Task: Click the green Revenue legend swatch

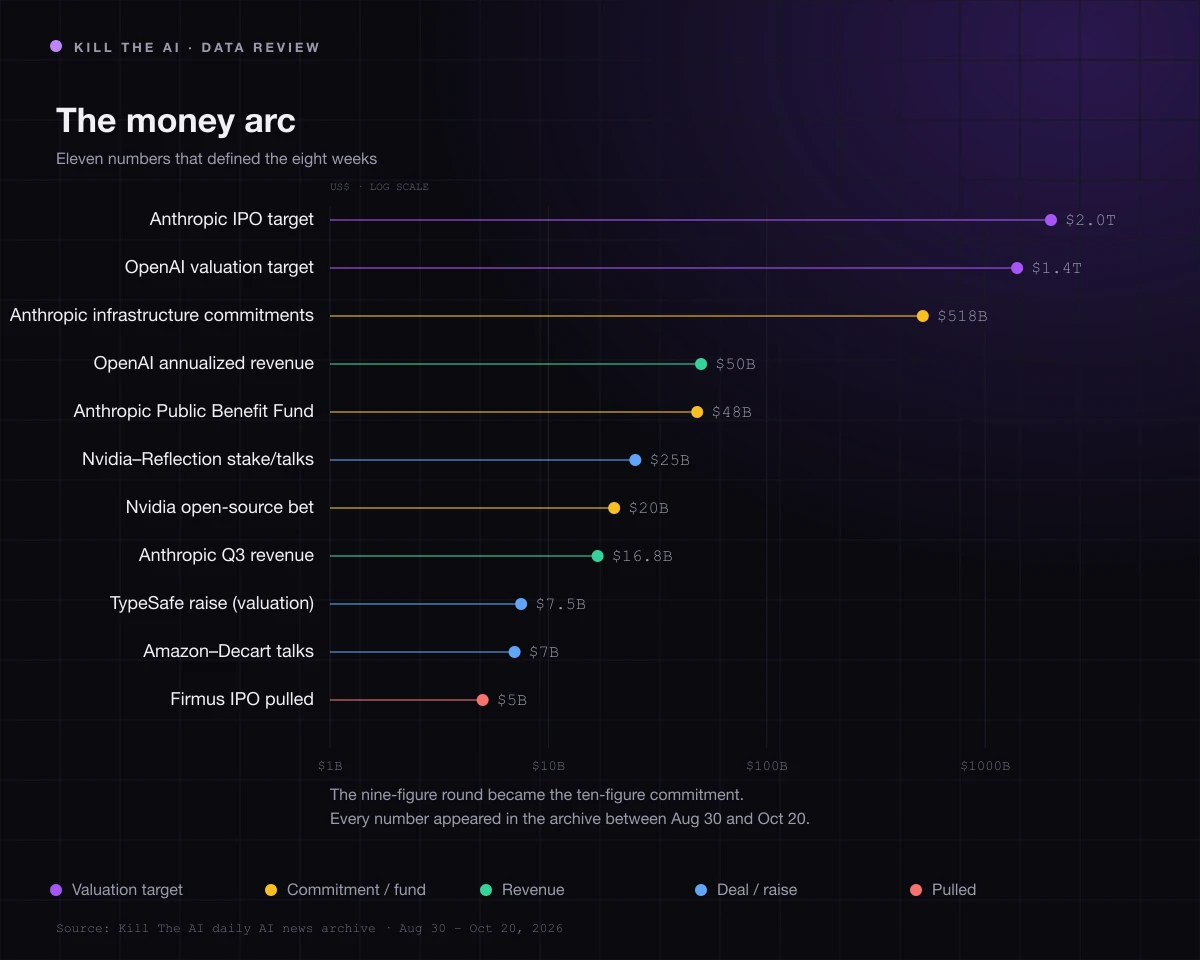Action: point(486,890)
